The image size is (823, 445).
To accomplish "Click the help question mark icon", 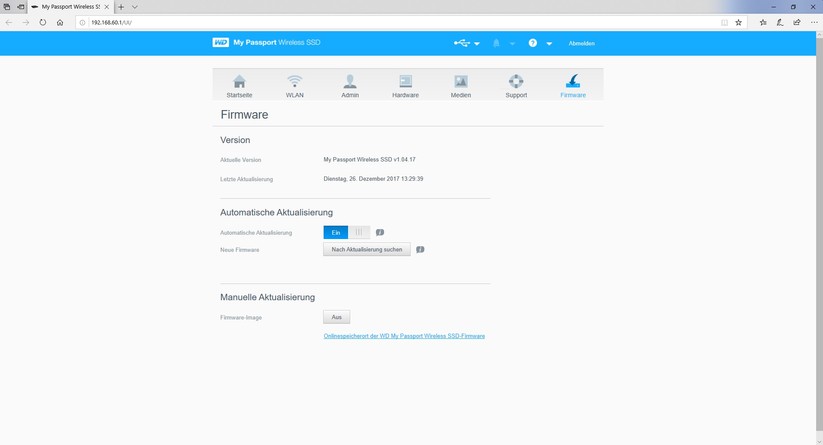I will pyautogui.click(x=533, y=43).
